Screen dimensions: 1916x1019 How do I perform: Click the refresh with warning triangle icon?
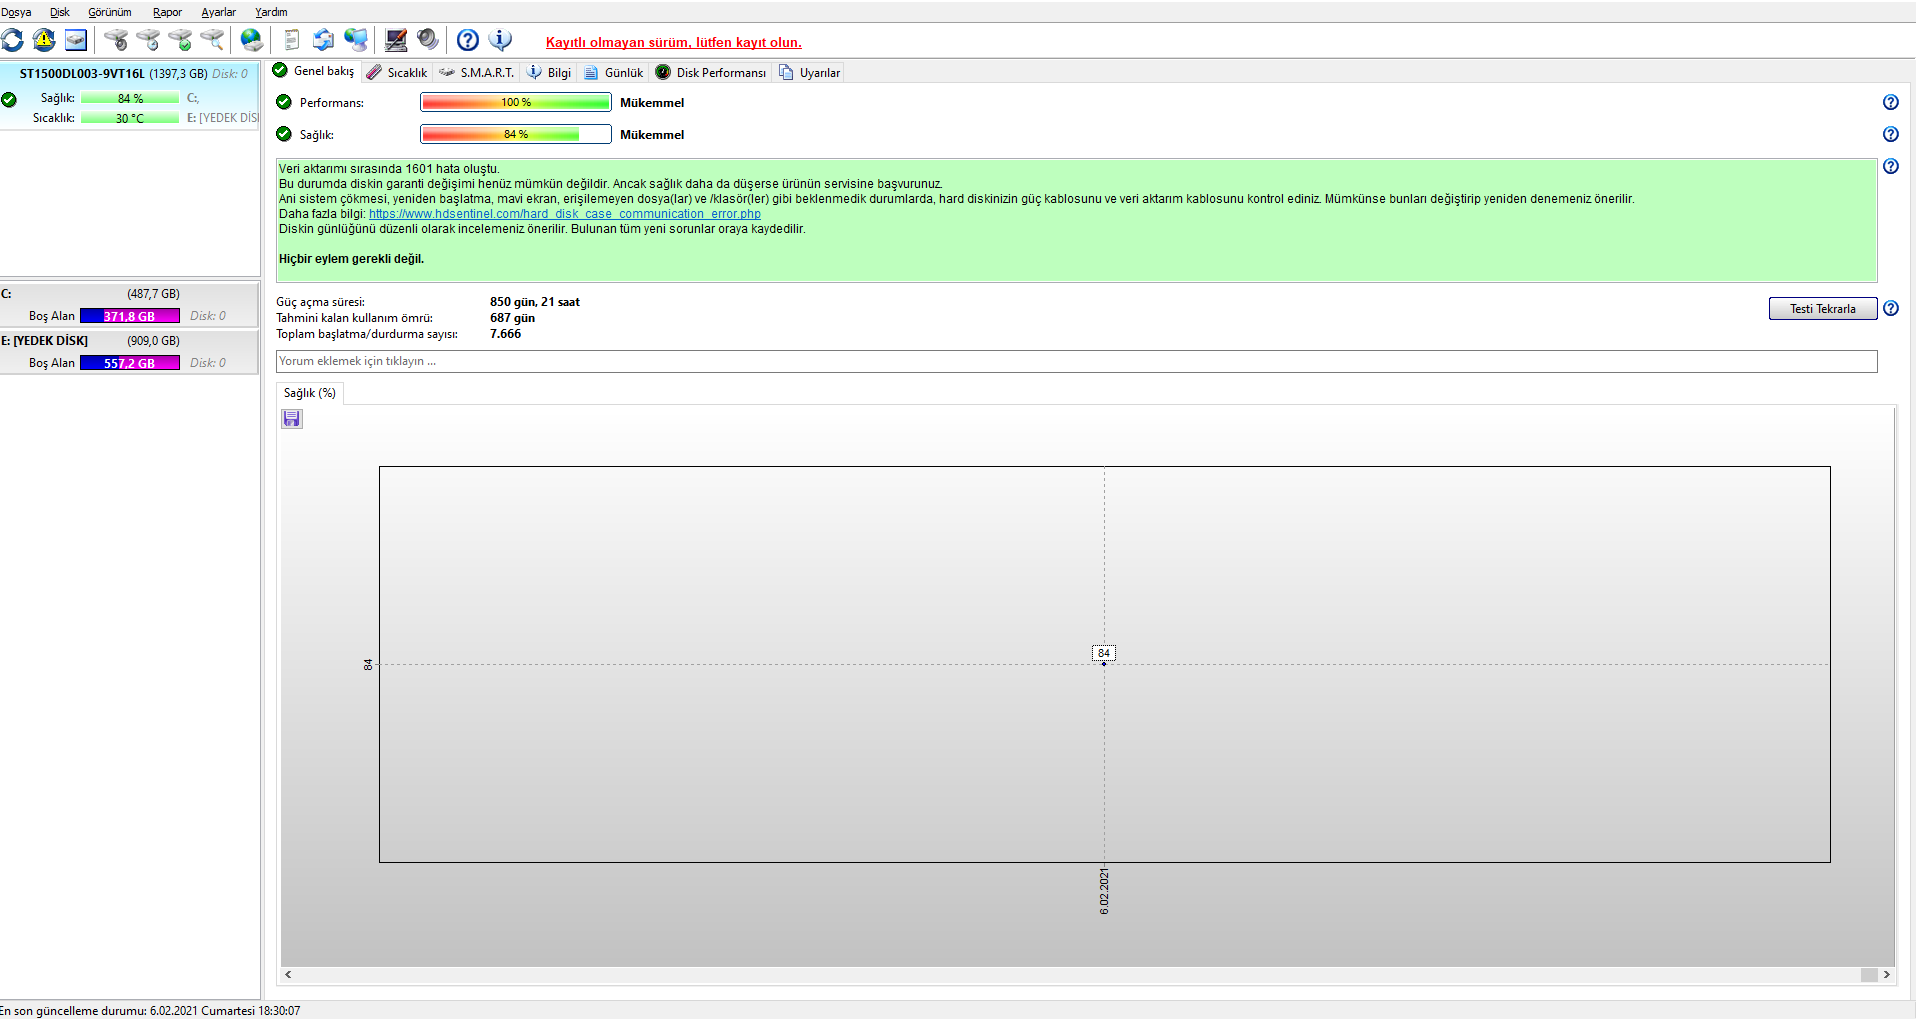point(44,40)
